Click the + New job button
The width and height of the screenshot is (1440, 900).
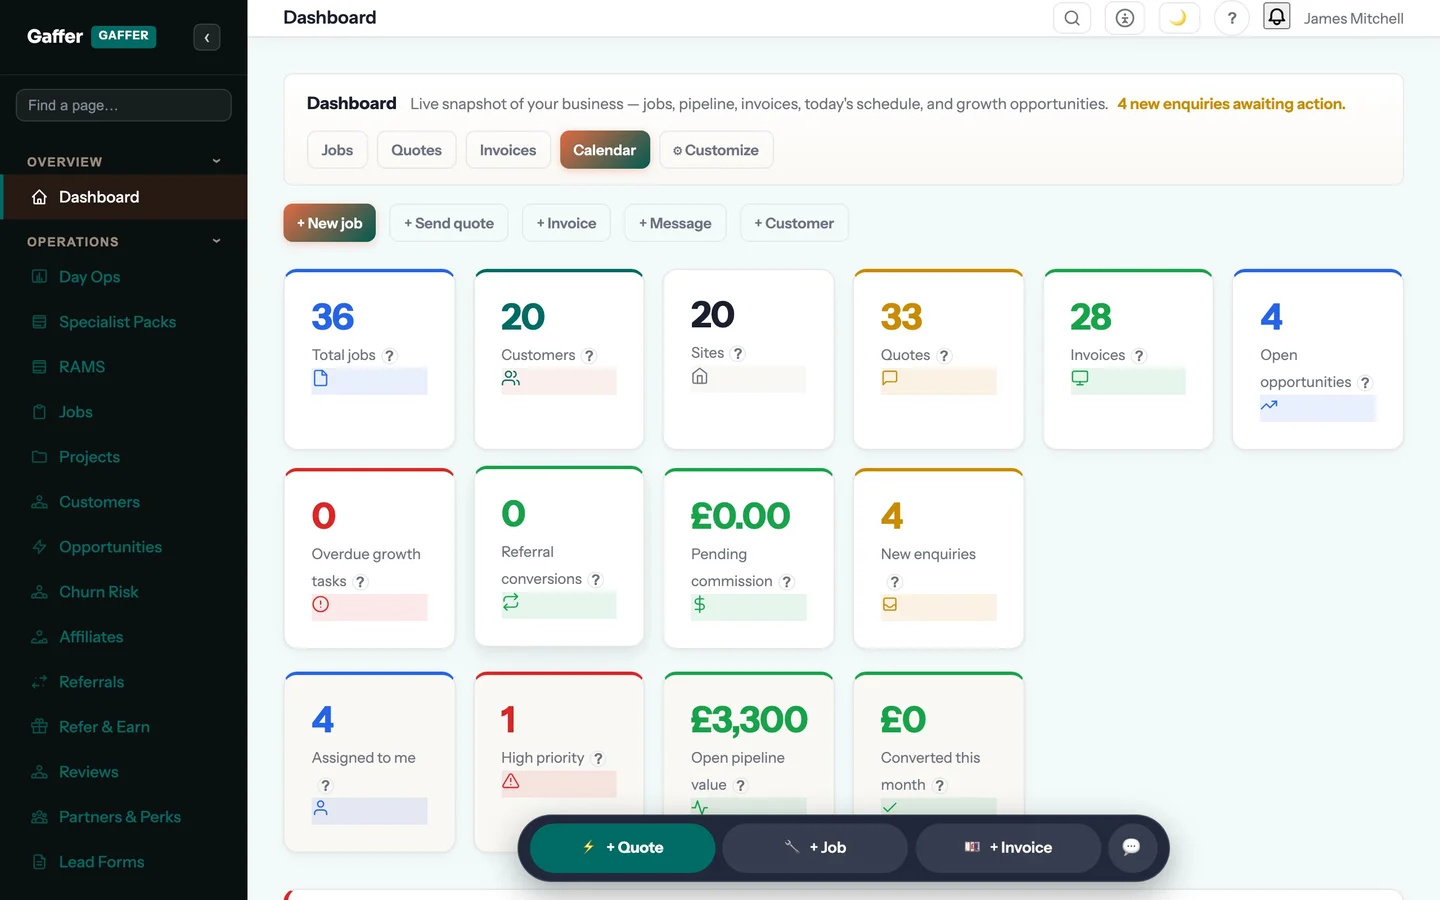coord(330,223)
